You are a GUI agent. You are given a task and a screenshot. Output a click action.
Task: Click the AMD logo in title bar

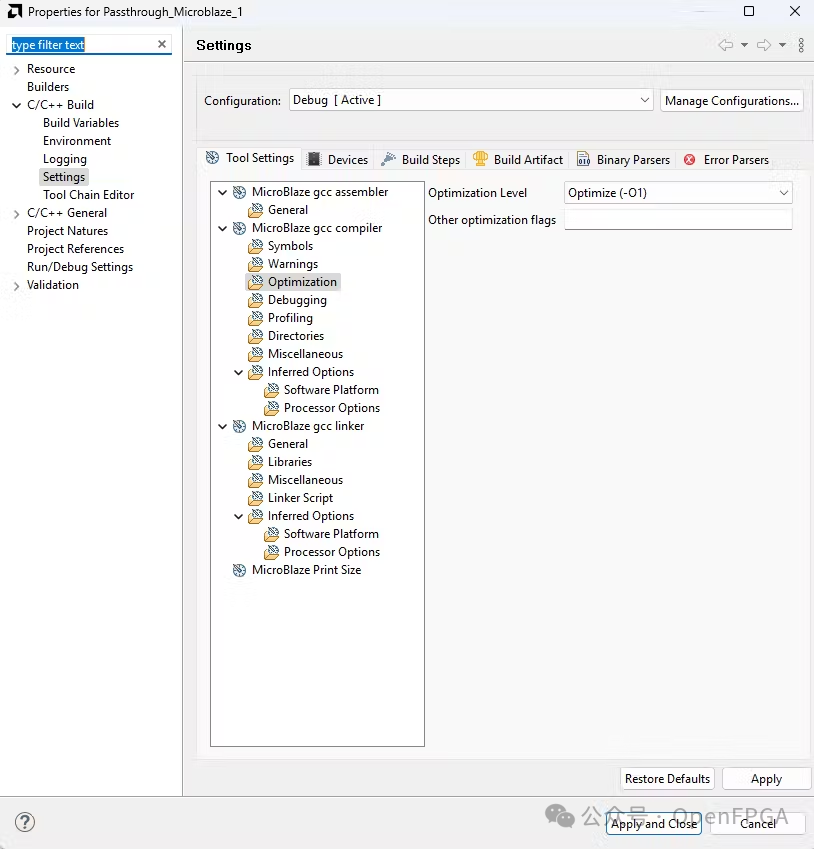click(15, 11)
